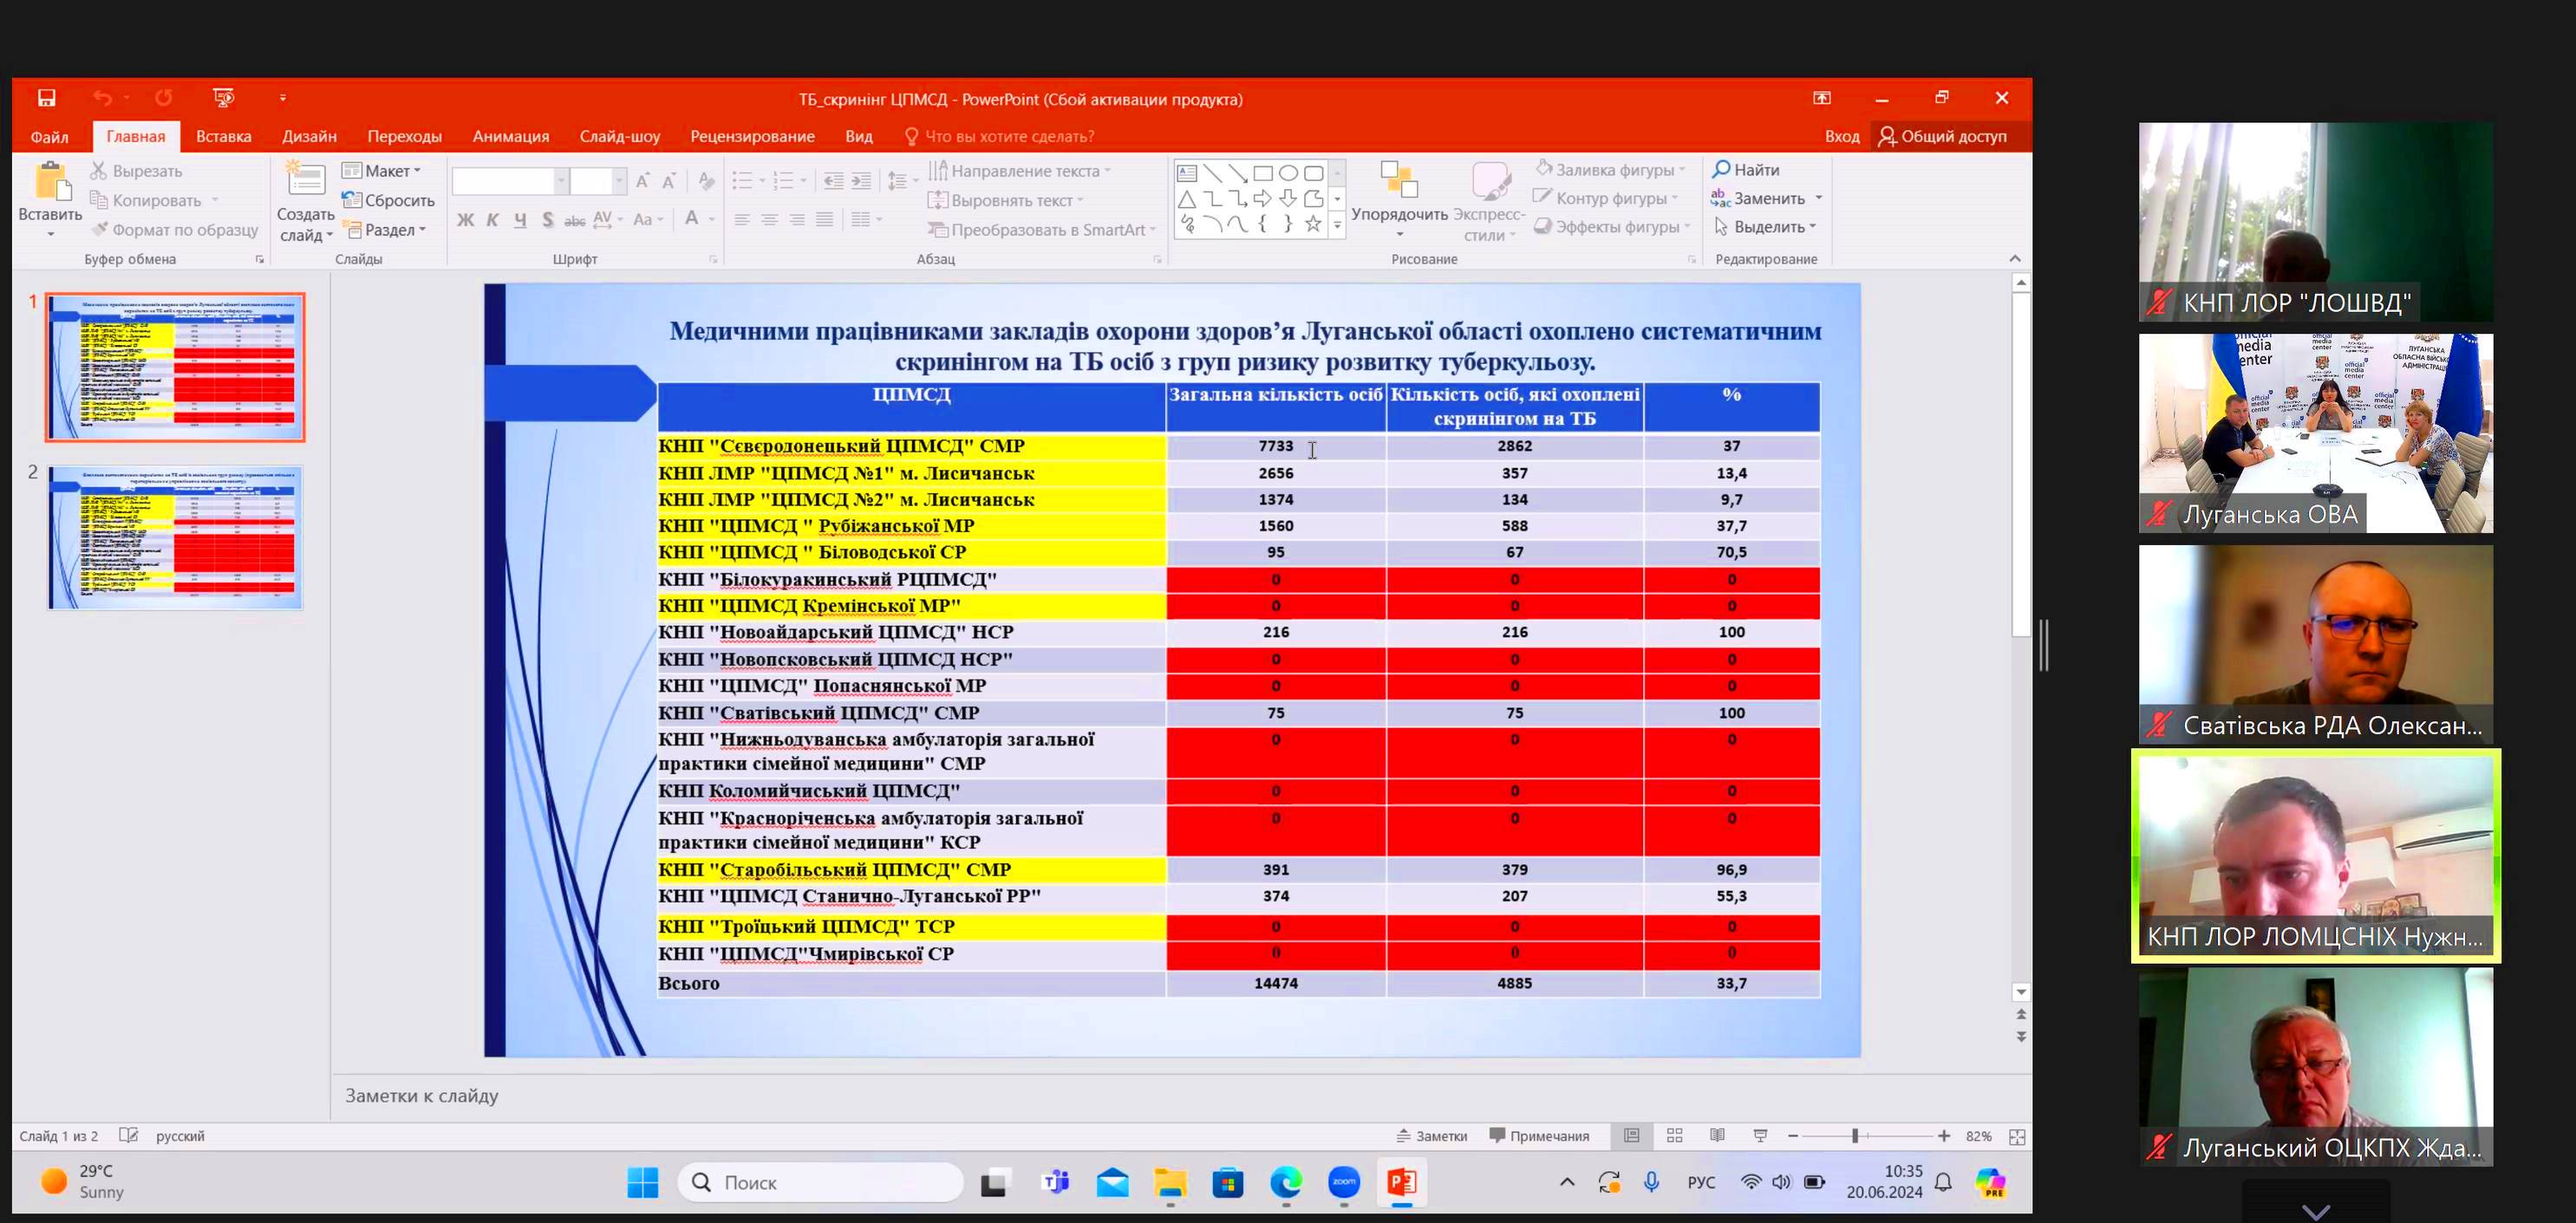Screen dimensions: 2576x1223
Task: Expand the Раздел section dropdown
Action: pyautogui.click(x=386, y=229)
